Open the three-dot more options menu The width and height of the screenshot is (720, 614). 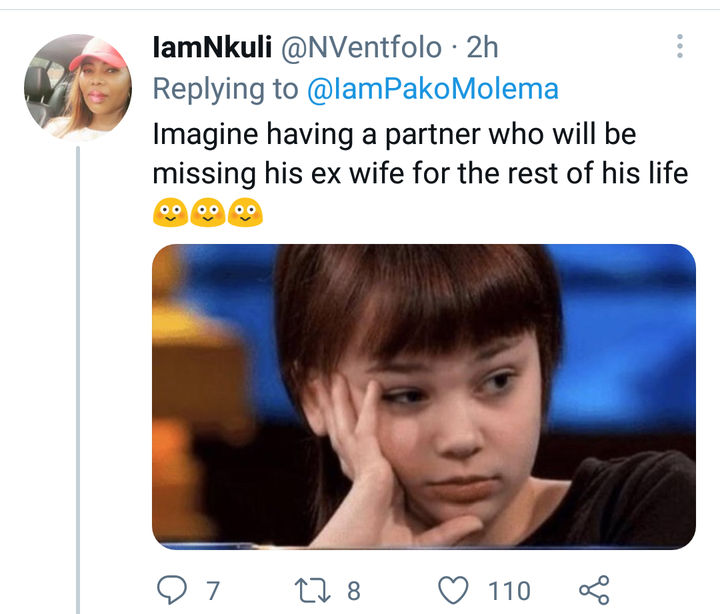[x=680, y=46]
